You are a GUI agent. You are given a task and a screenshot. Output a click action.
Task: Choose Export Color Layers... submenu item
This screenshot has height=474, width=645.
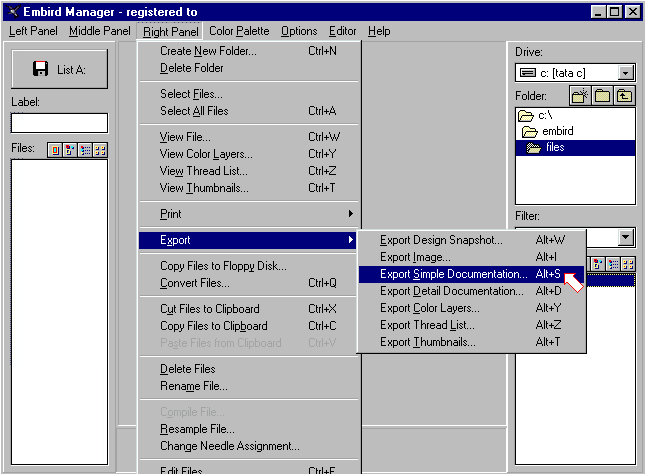[x=471, y=308]
